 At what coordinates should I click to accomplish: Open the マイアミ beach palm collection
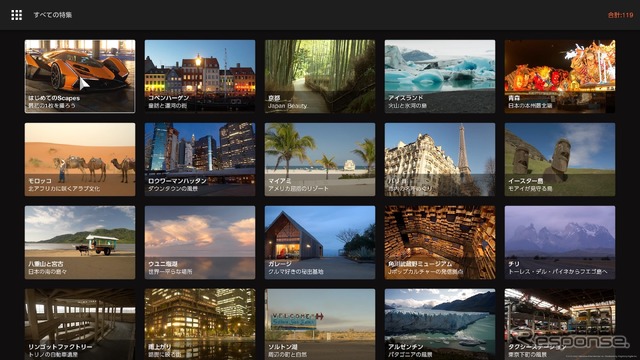click(320, 160)
